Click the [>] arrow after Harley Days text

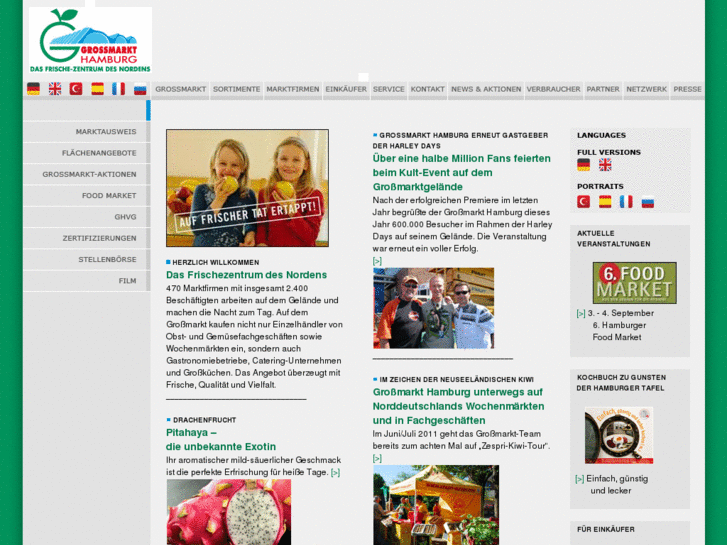pyautogui.click(x=377, y=261)
